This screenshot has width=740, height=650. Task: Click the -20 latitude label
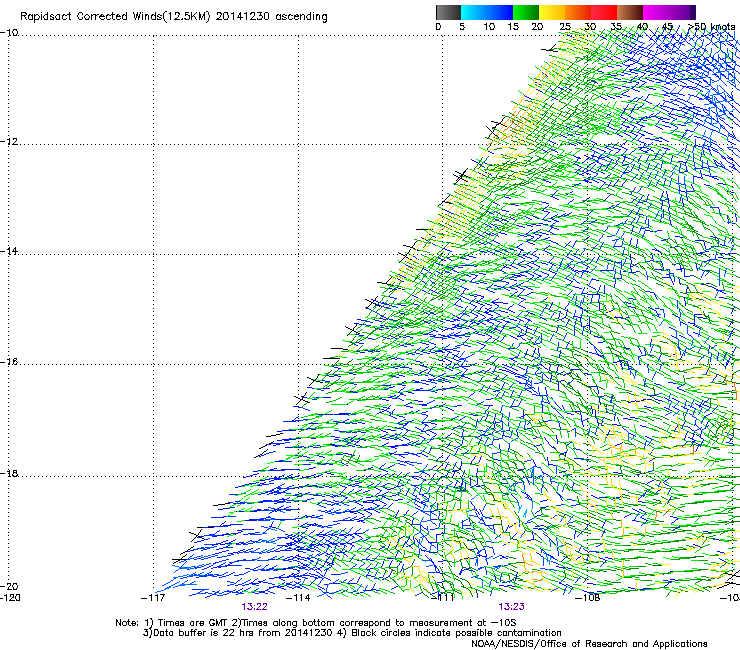coord(9,586)
